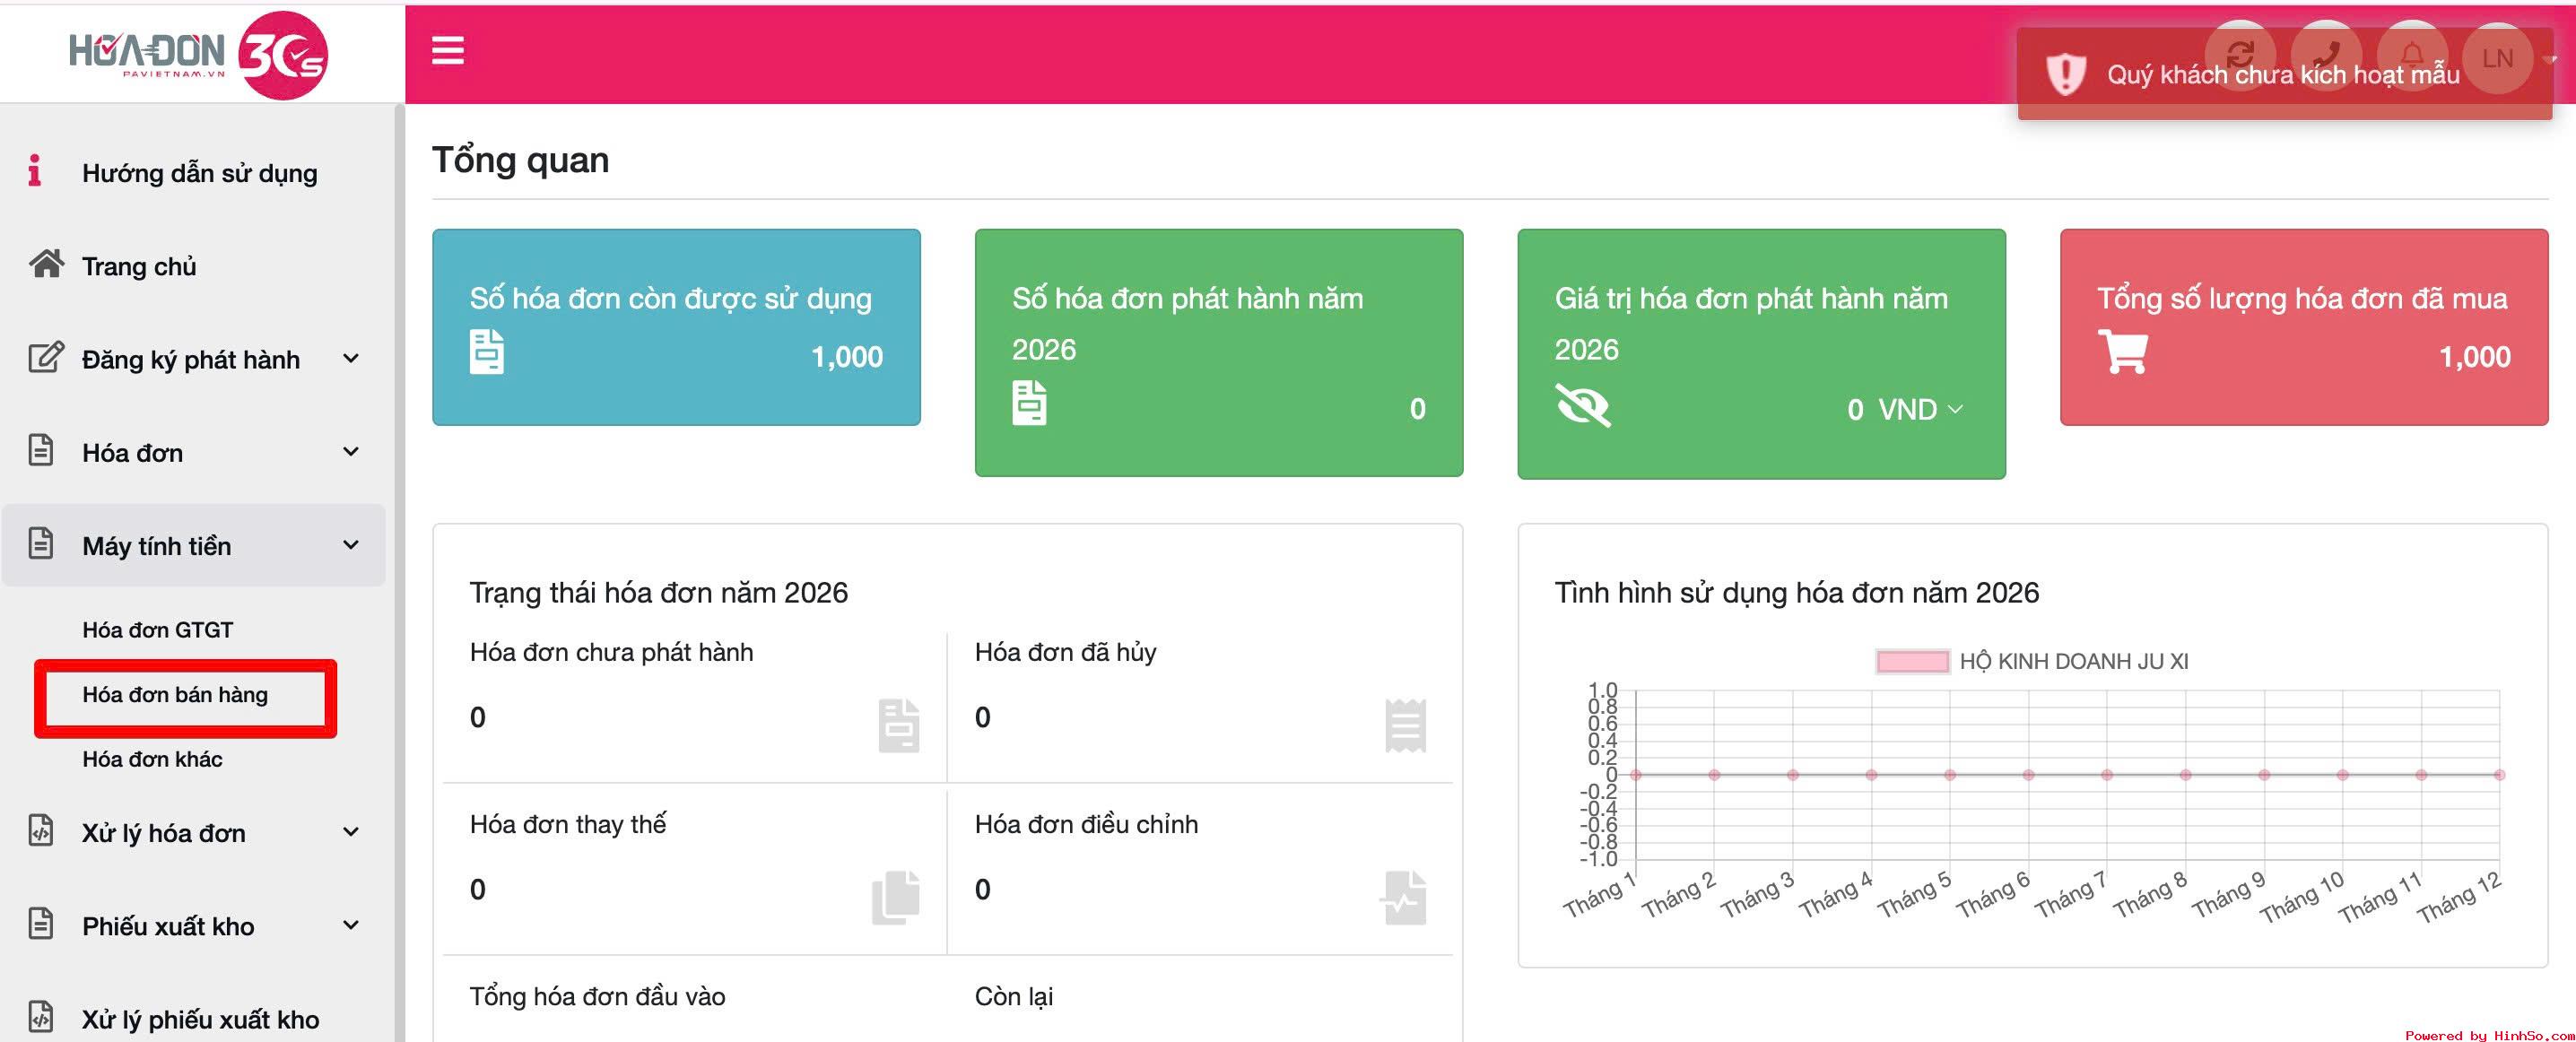Image resolution: width=2576 pixels, height=1042 pixels.
Task: Click the document icon on the blue invoice card
Action: pyautogui.click(x=487, y=352)
